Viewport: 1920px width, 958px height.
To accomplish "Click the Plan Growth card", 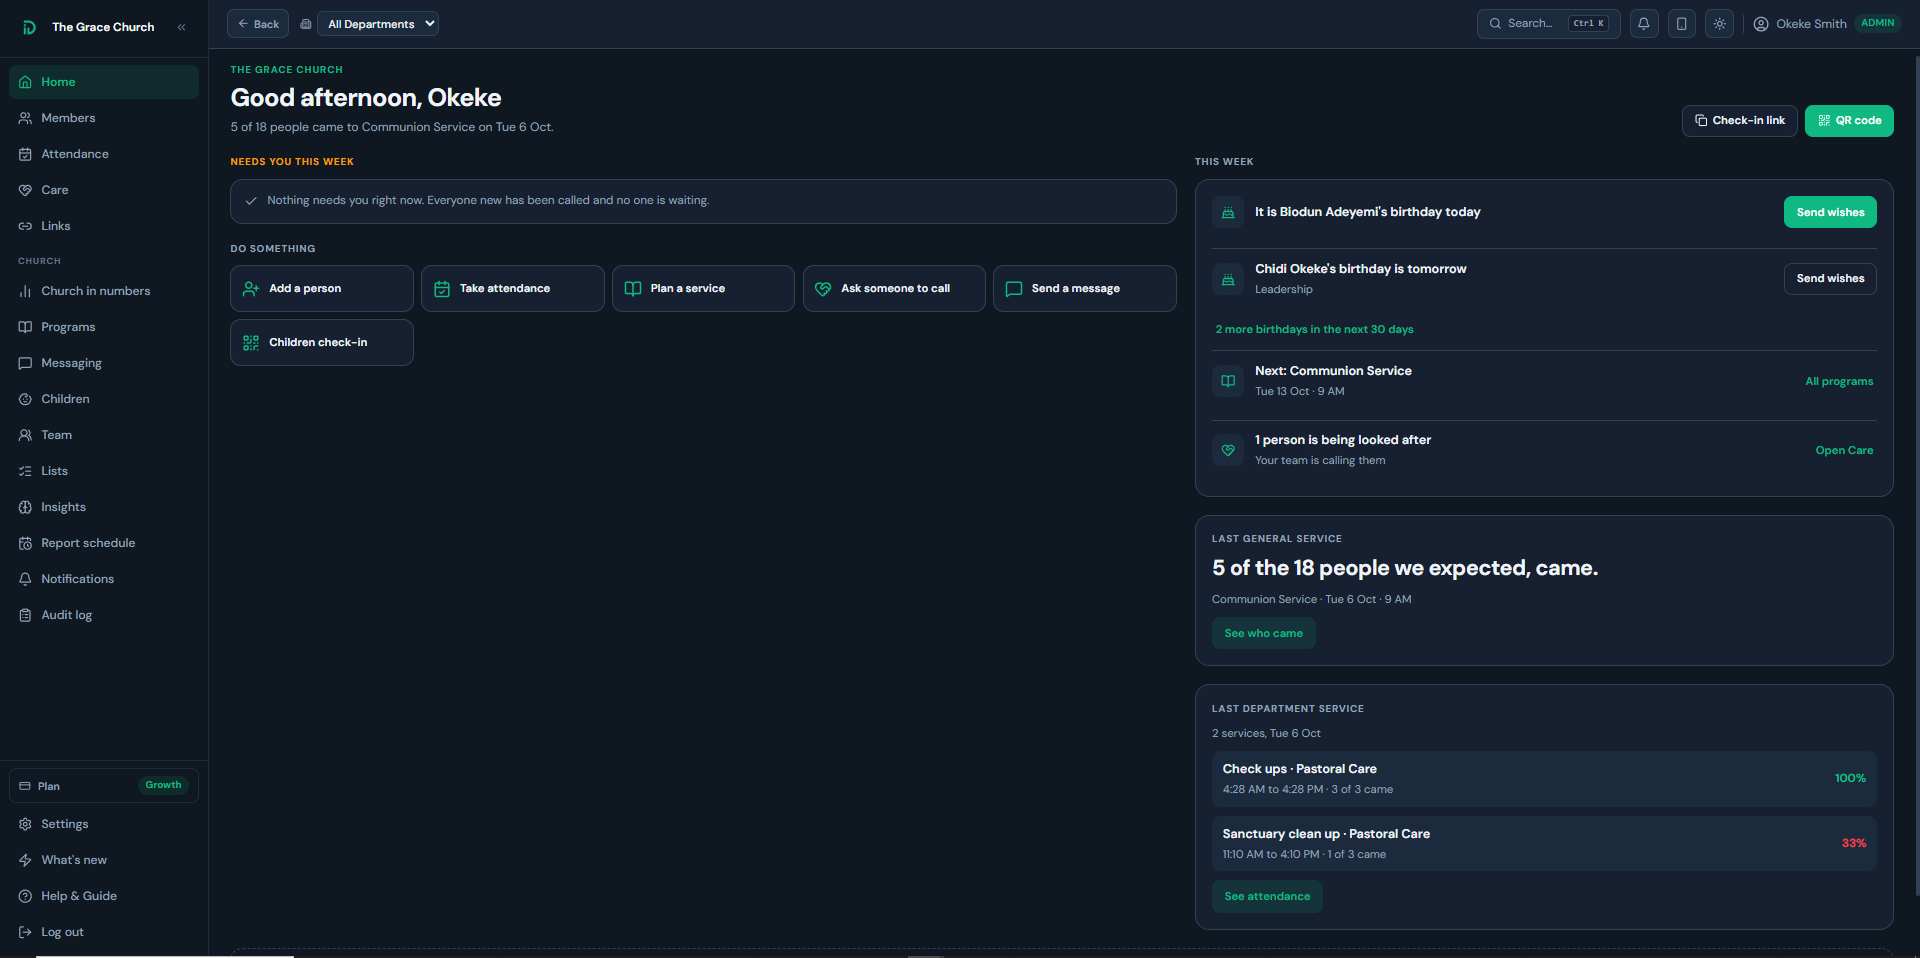I will [104, 786].
